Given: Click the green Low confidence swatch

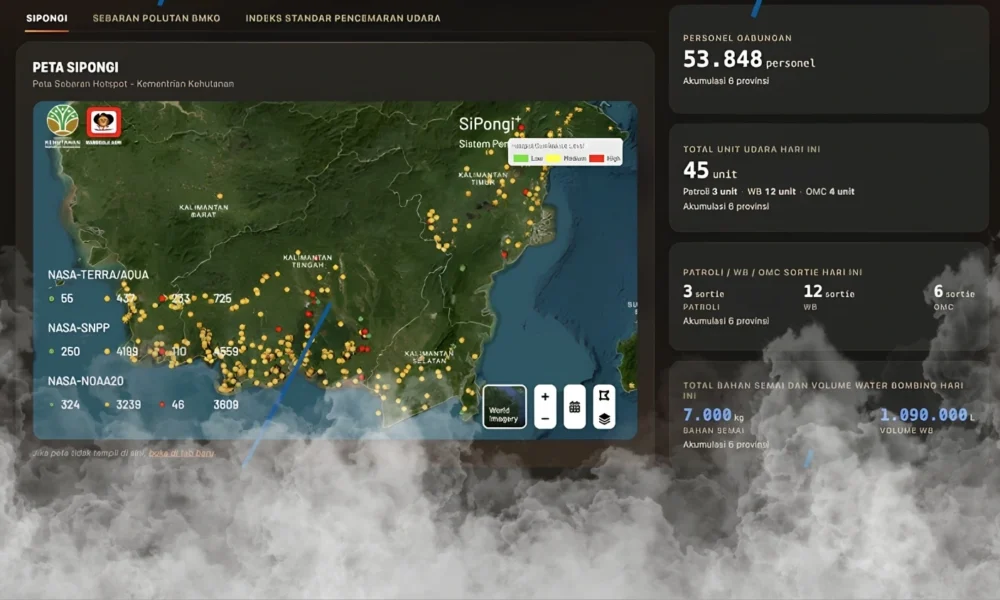Looking at the screenshot, I should (521, 158).
